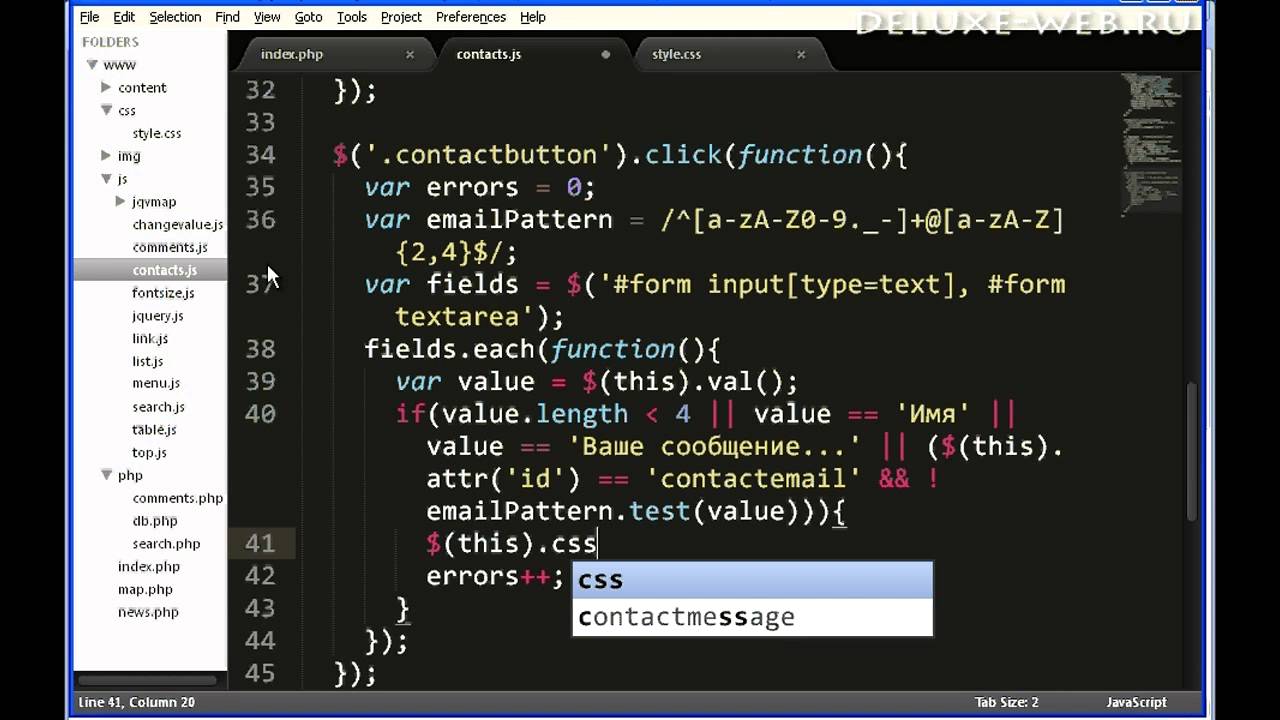
Task: Click line number 34 in gutter
Action: pos(261,155)
